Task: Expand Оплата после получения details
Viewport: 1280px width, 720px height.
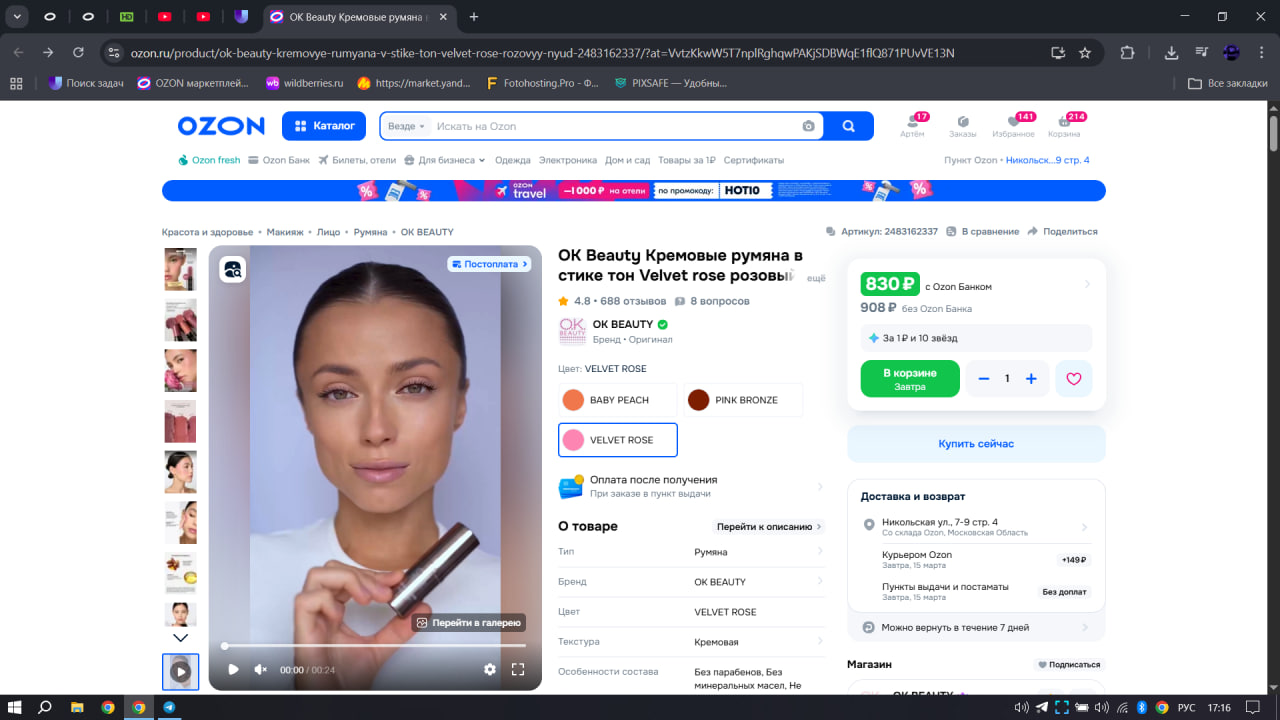Action: point(692,486)
